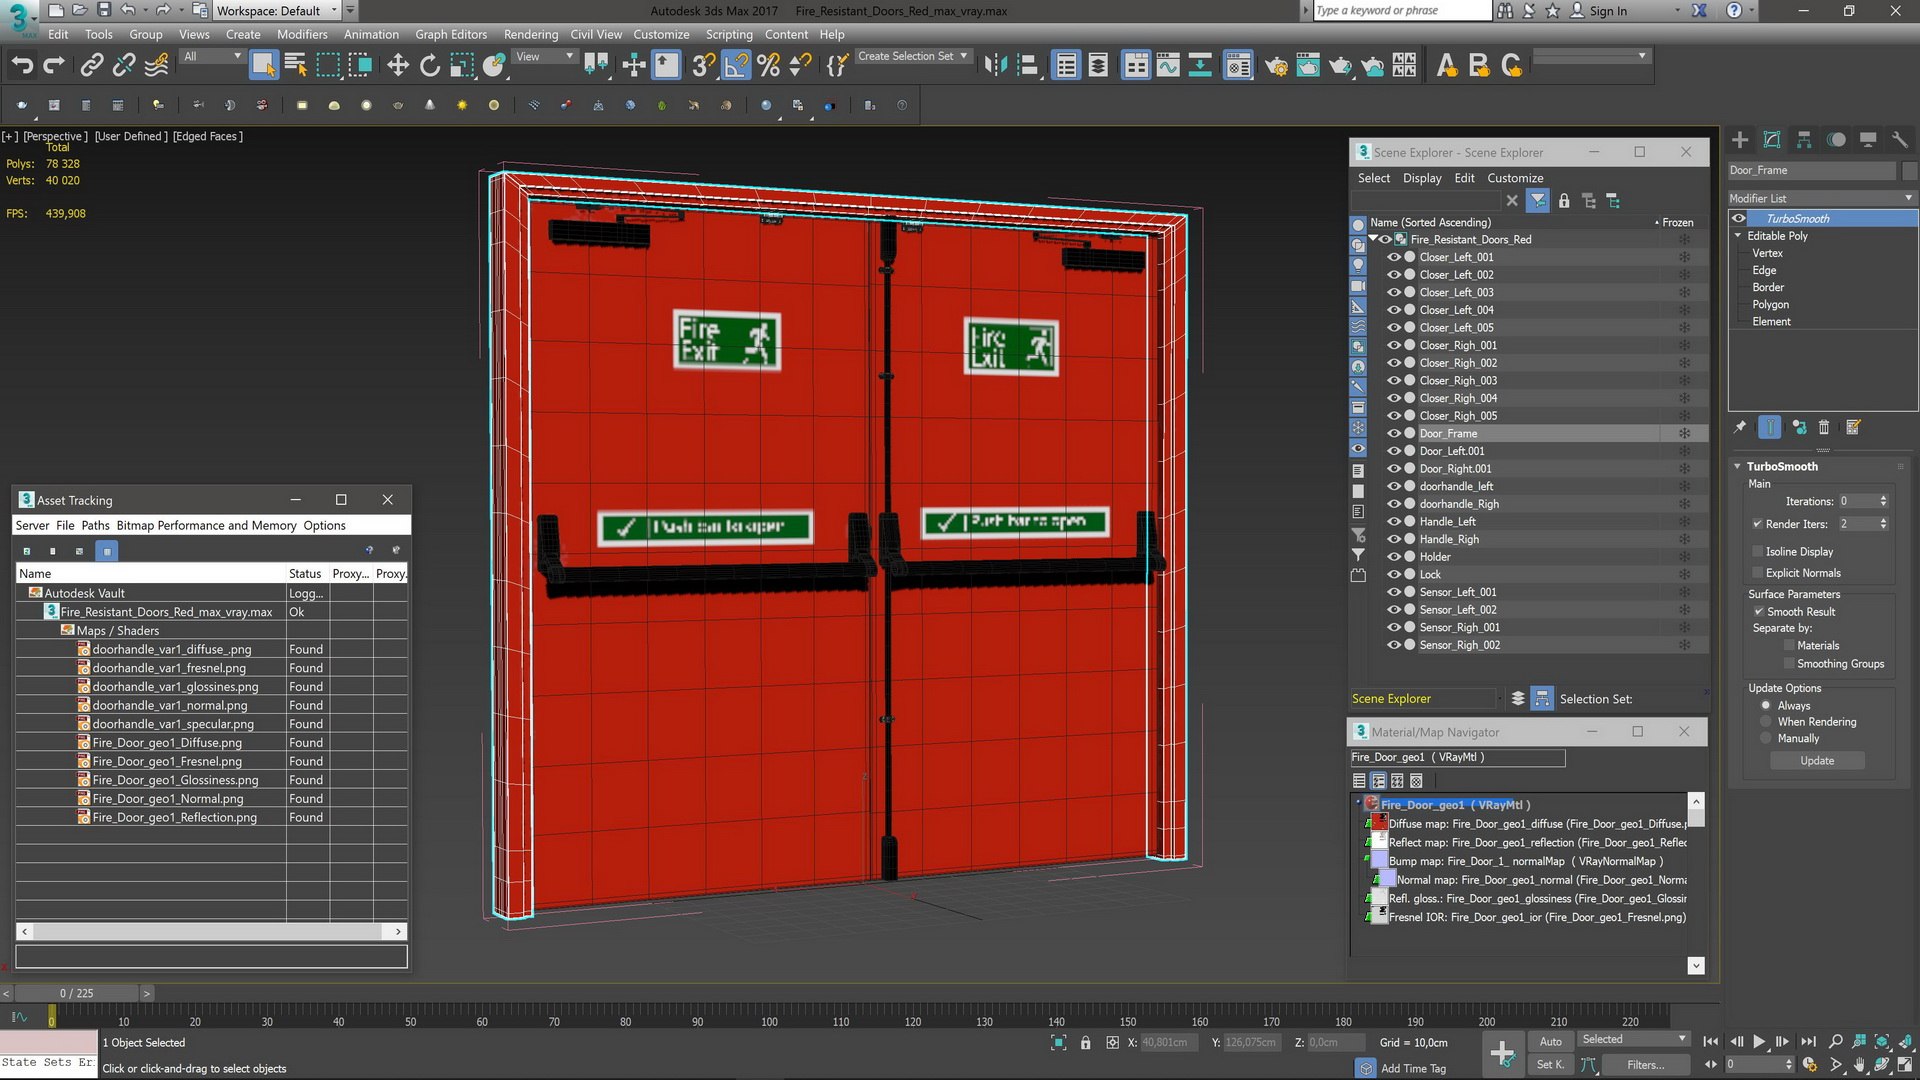
Task: Click the Align tool icon
Action: (1028, 65)
